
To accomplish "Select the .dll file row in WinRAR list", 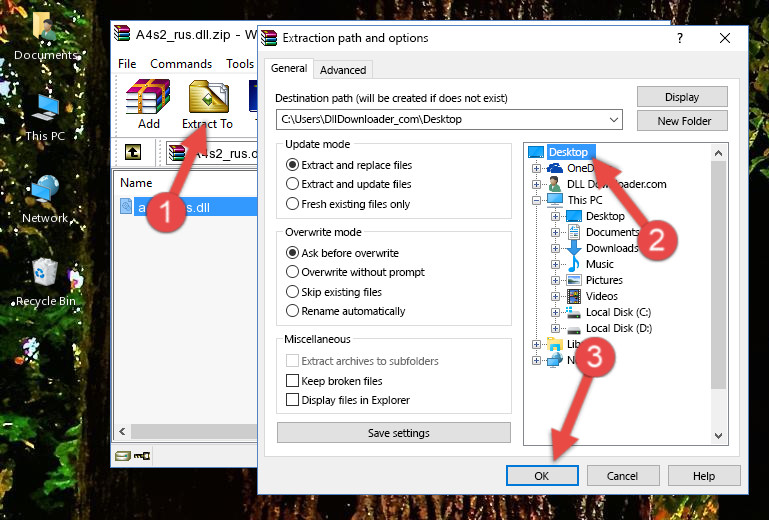I will click(188, 207).
